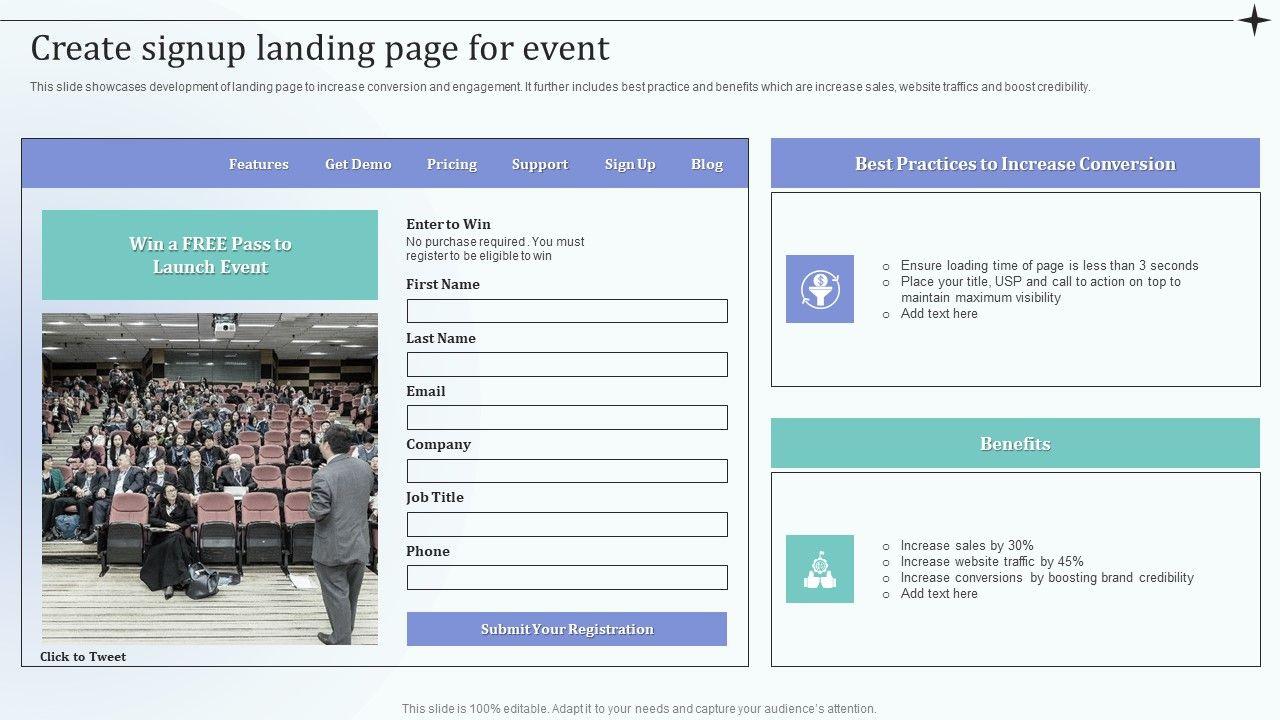This screenshot has height=720, width=1280.
Task: Click the four-point star decoration icon
Action: tap(1254, 20)
